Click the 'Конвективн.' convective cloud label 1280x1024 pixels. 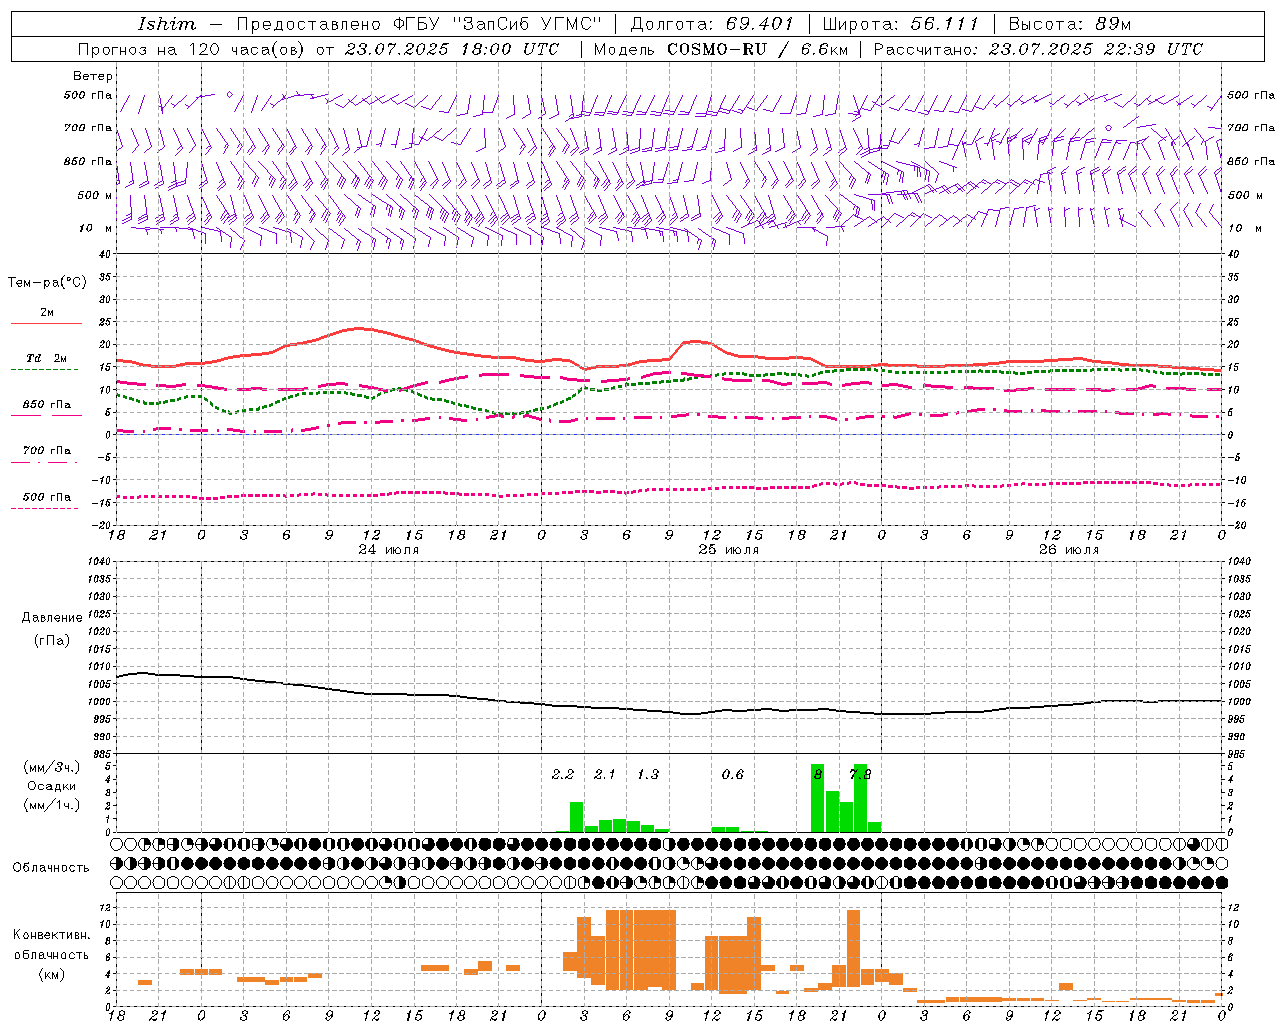coord(52,935)
